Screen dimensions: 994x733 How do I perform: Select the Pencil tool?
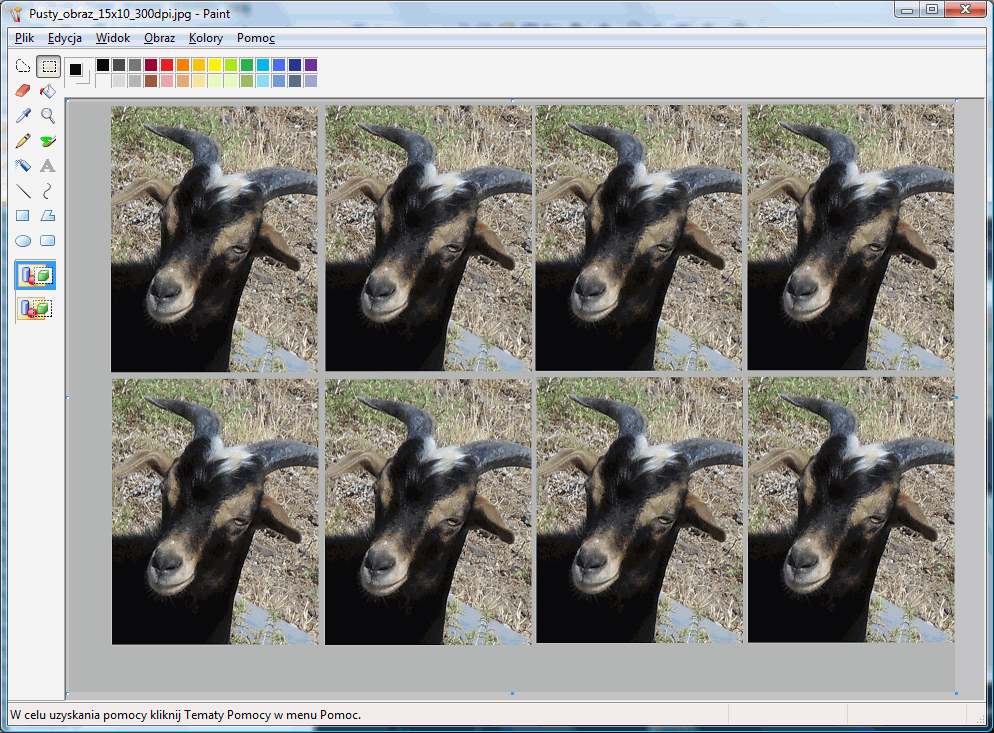coord(23,141)
